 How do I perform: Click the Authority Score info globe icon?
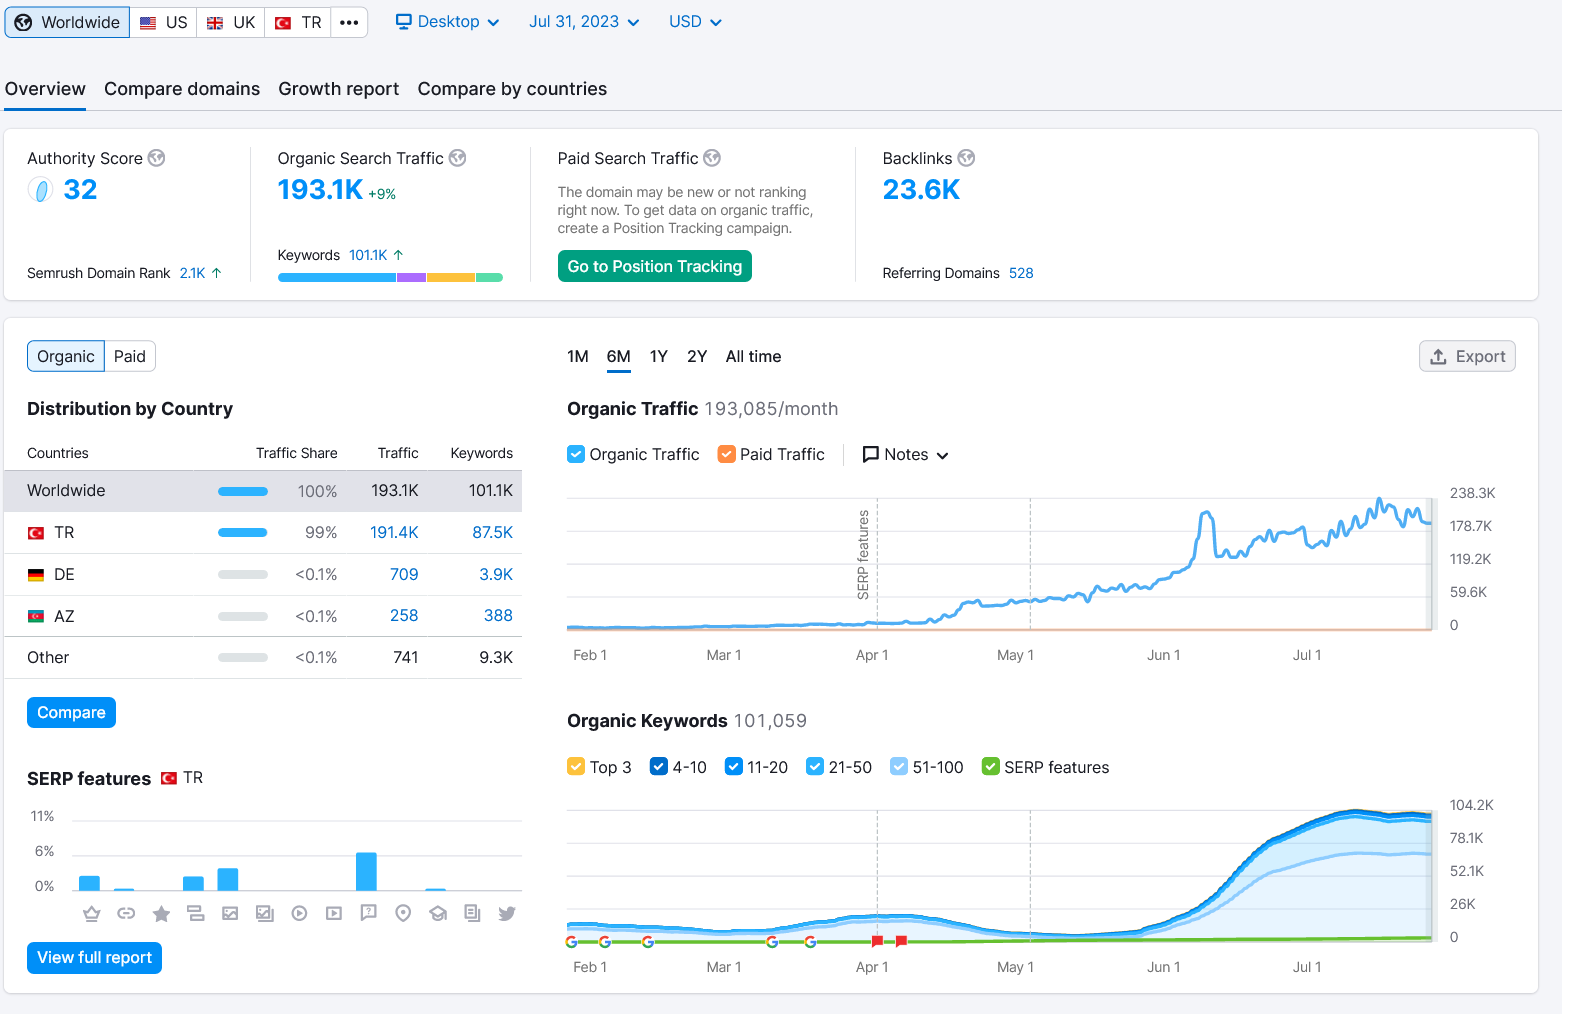(x=156, y=158)
